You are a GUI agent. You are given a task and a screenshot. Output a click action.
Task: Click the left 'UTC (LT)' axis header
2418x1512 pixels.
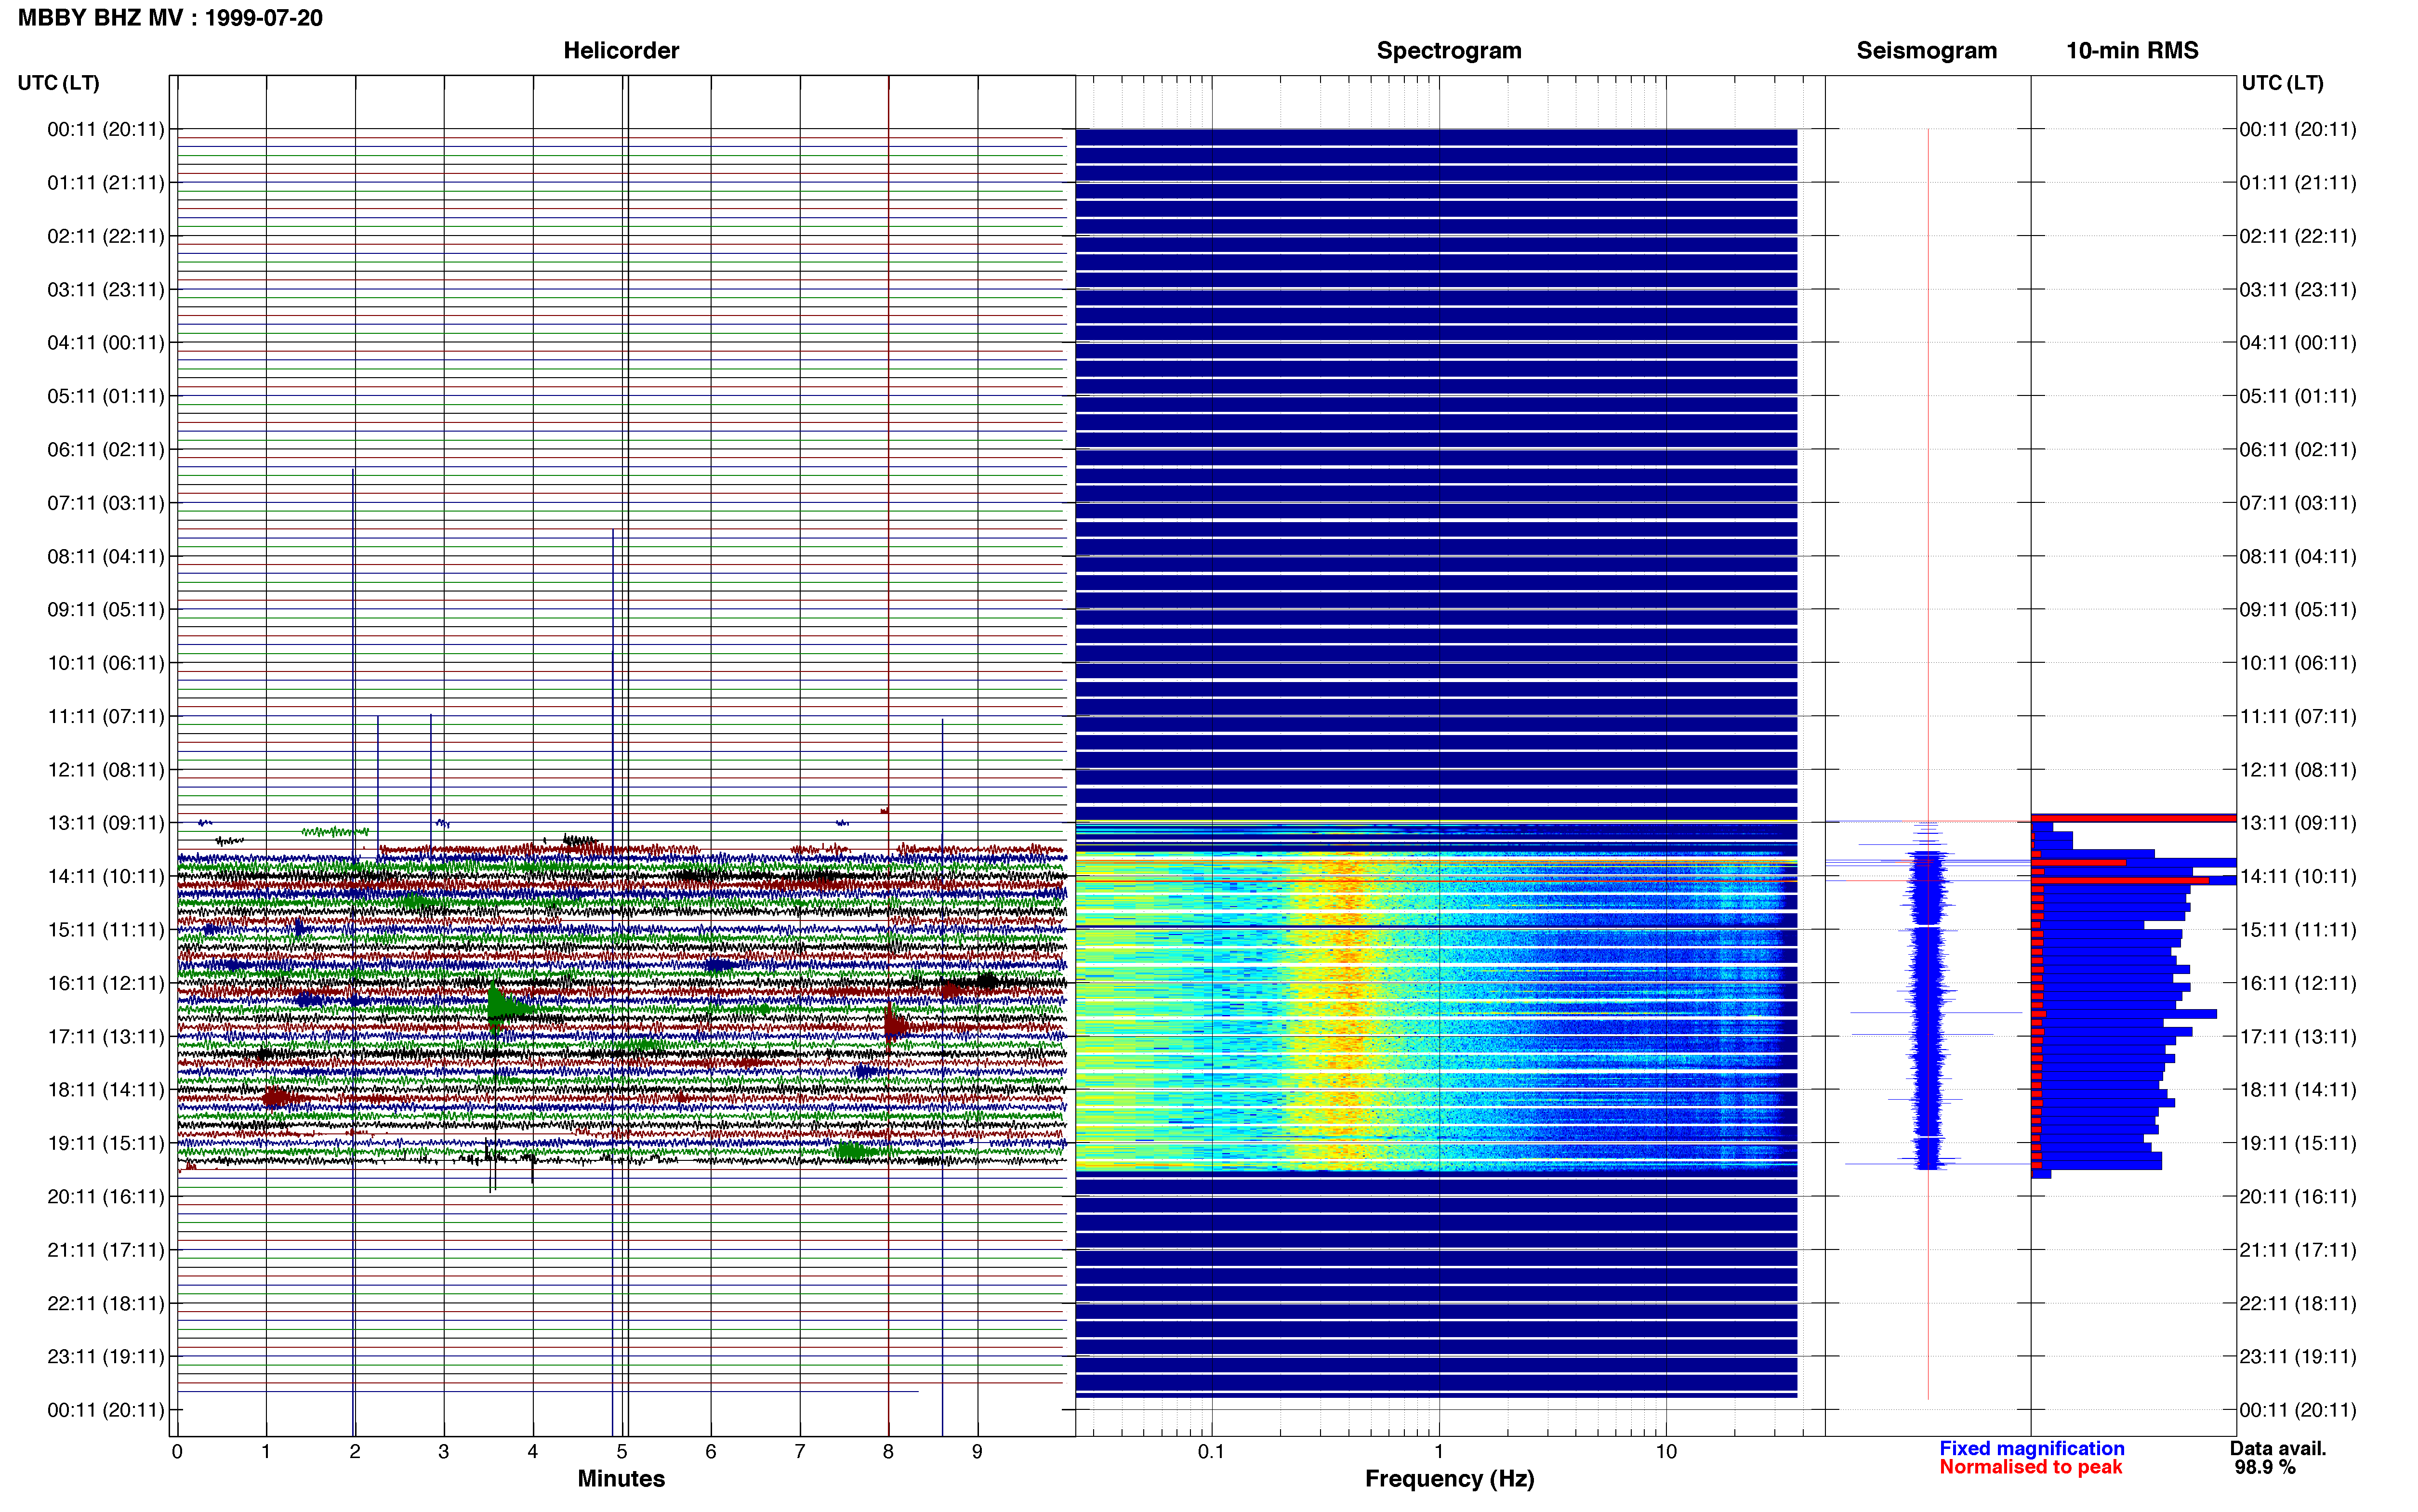[x=59, y=83]
